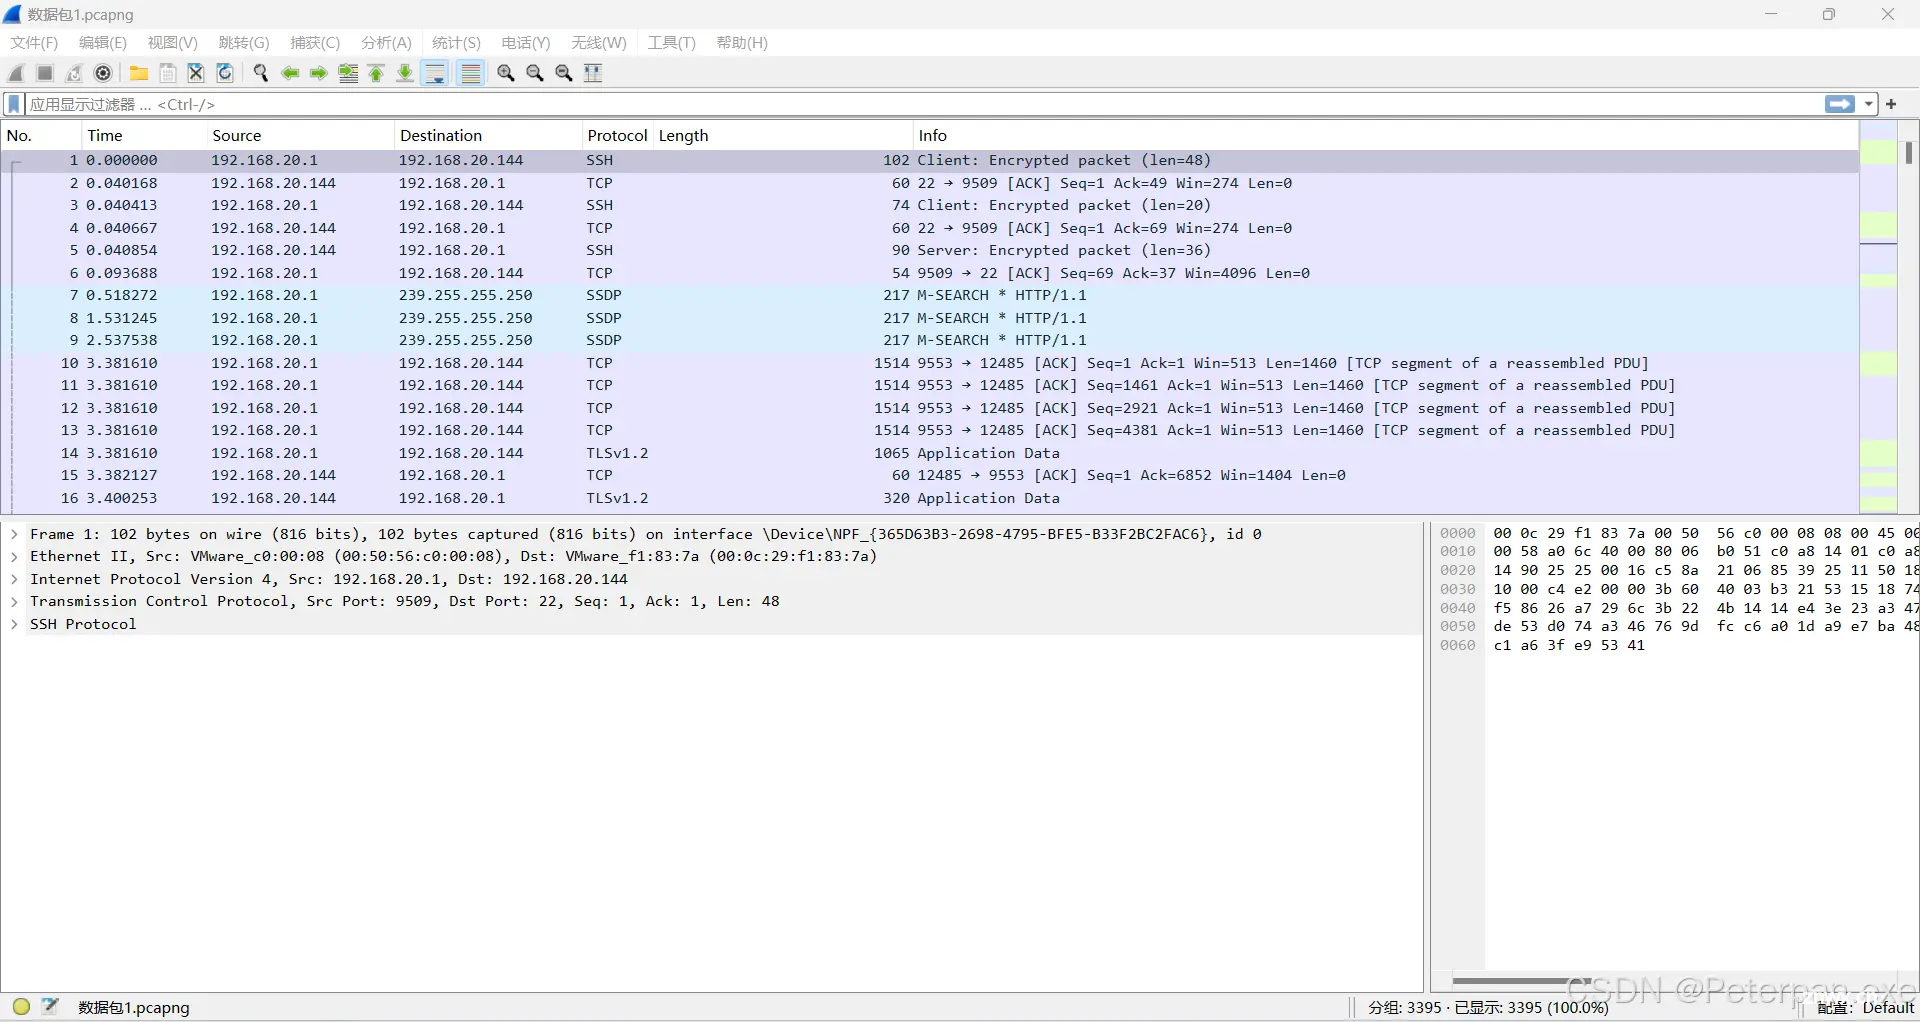
Task: Expand the Frame 1 details tree
Action: (14, 535)
